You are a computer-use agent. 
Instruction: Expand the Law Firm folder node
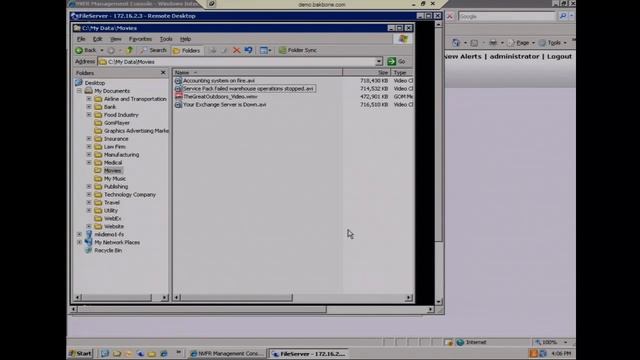pyautogui.click(x=89, y=147)
